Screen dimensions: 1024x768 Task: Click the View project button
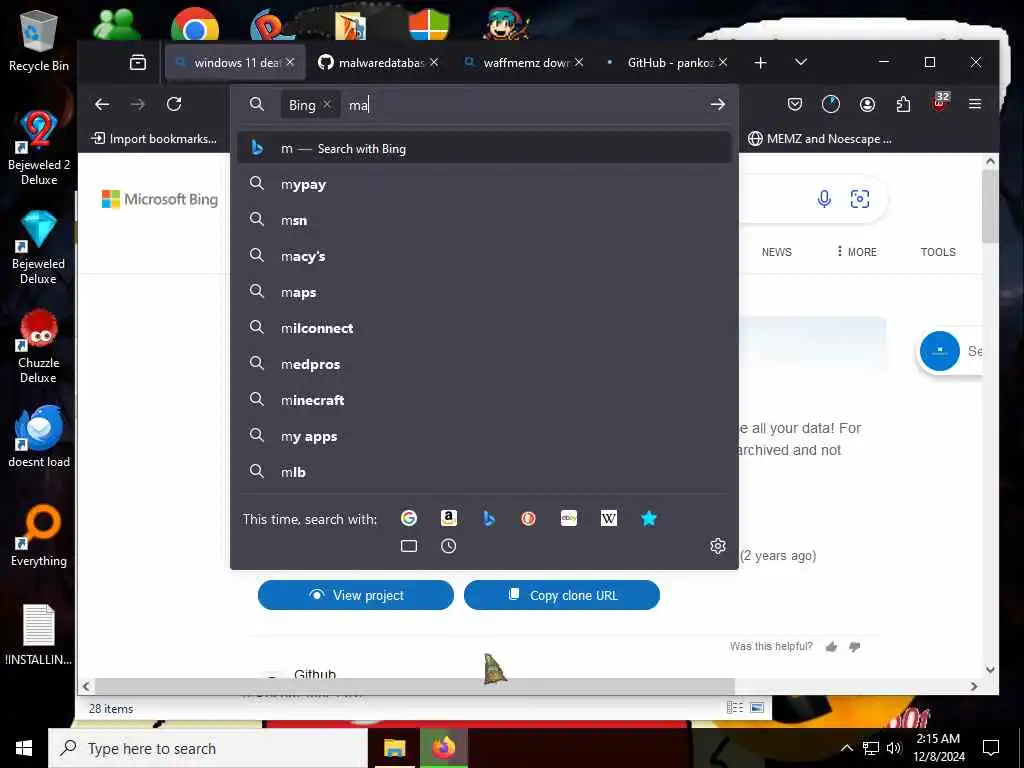(x=356, y=595)
